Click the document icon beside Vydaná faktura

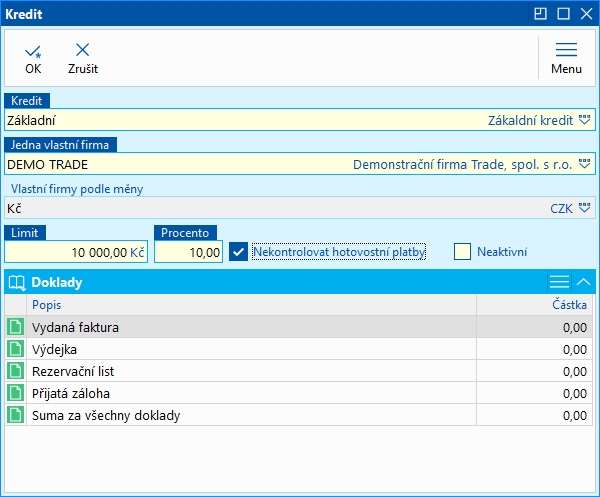click(16, 327)
